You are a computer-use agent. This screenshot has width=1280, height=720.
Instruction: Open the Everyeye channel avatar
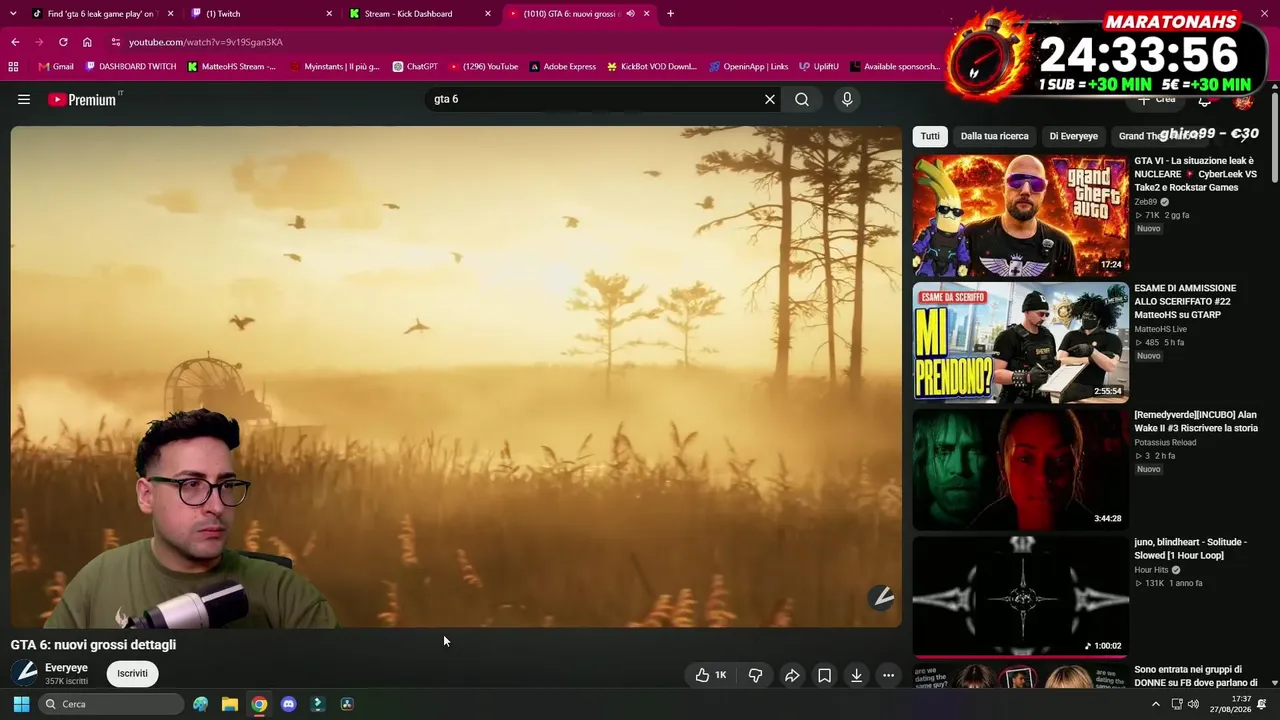[25, 673]
